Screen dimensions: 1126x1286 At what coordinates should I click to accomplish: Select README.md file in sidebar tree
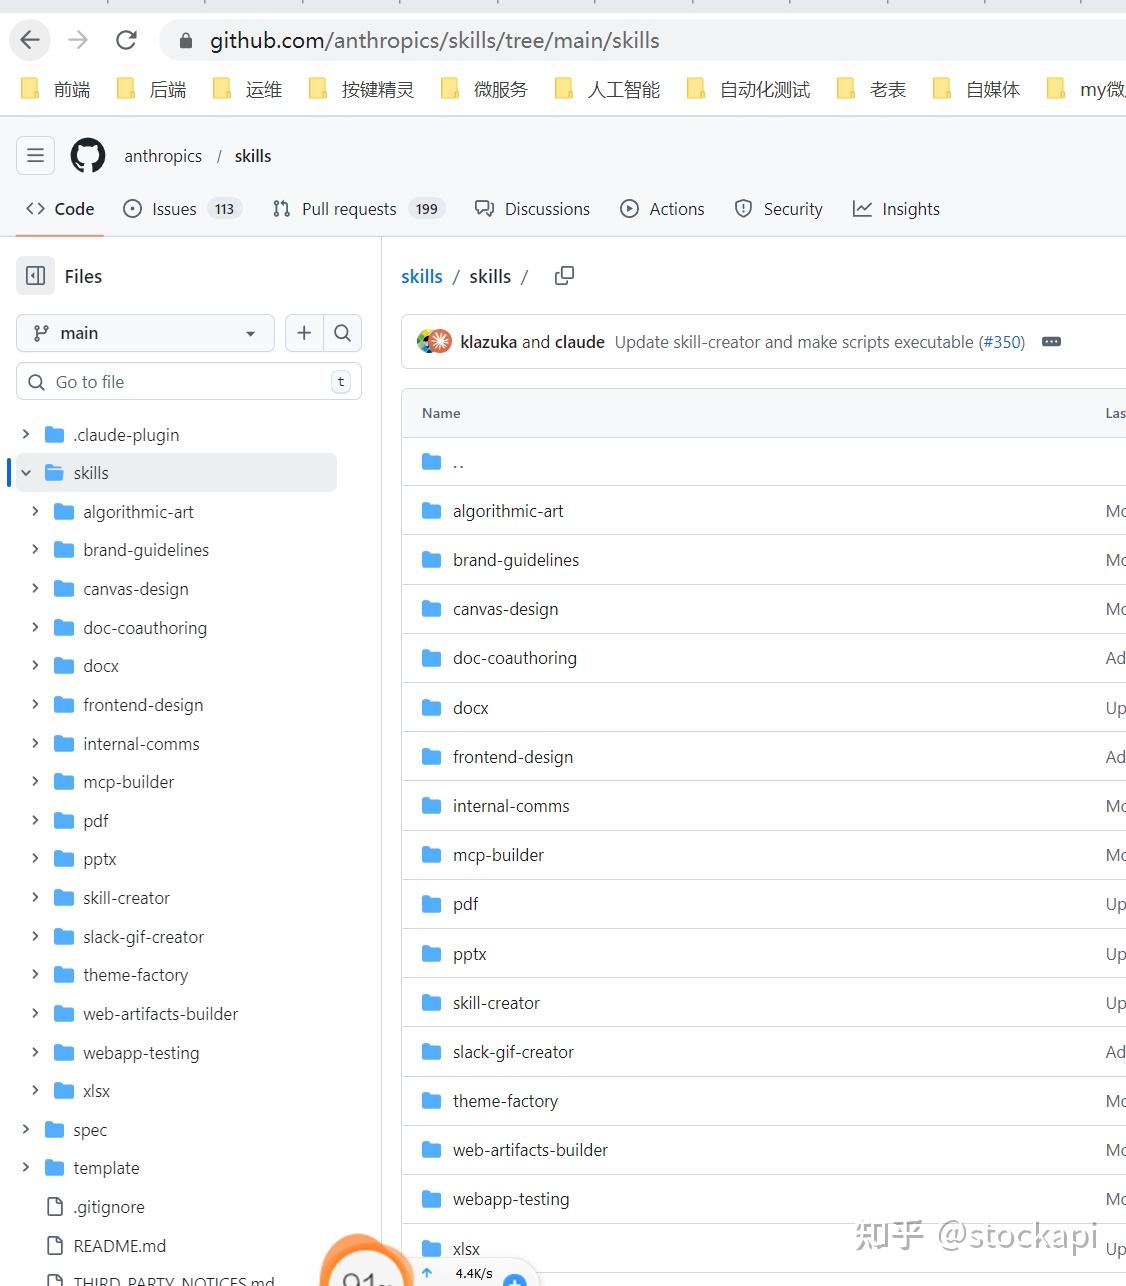click(120, 1246)
